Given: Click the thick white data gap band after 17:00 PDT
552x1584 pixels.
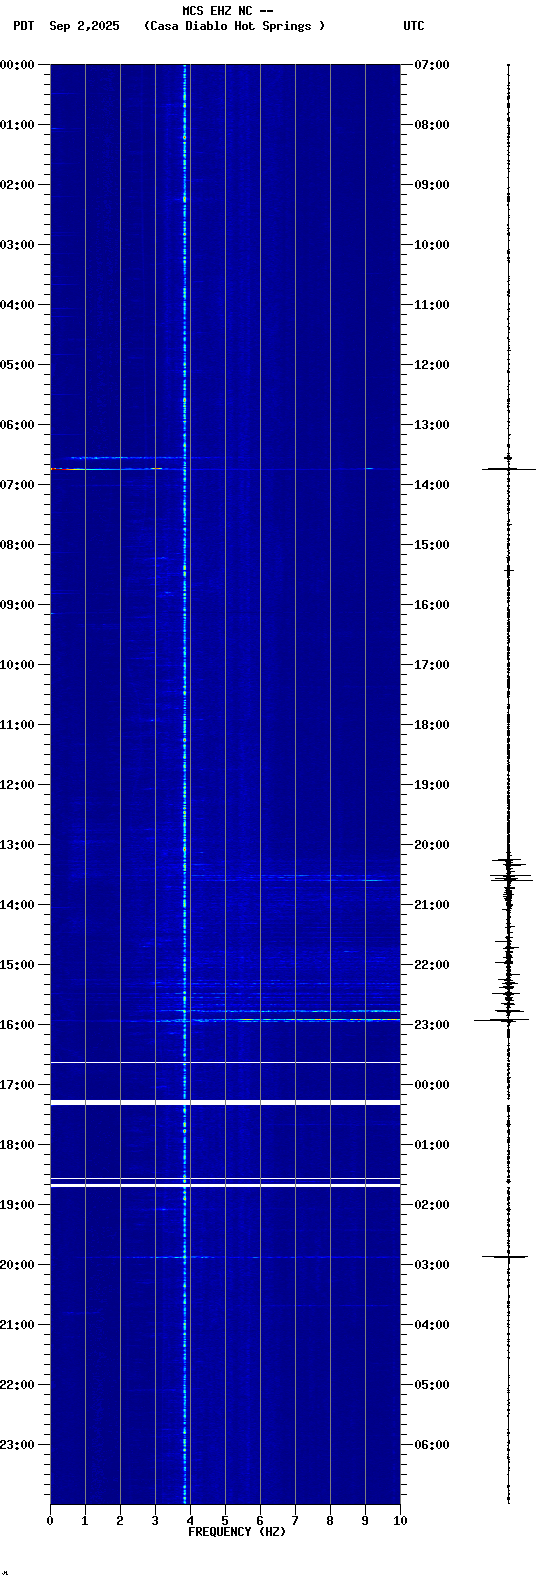Looking at the screenshot, I should 225,1102.
